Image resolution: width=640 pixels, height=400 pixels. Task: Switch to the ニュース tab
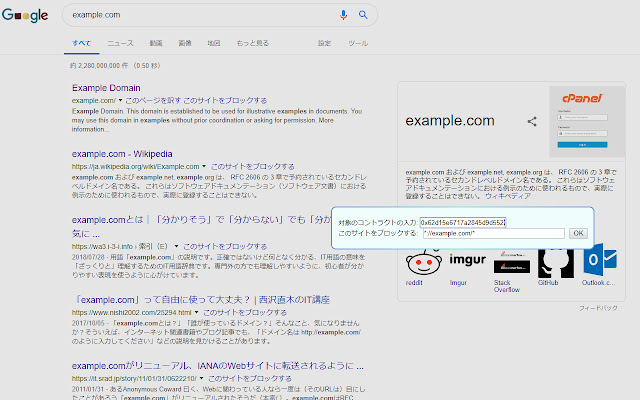click(120, 43)
